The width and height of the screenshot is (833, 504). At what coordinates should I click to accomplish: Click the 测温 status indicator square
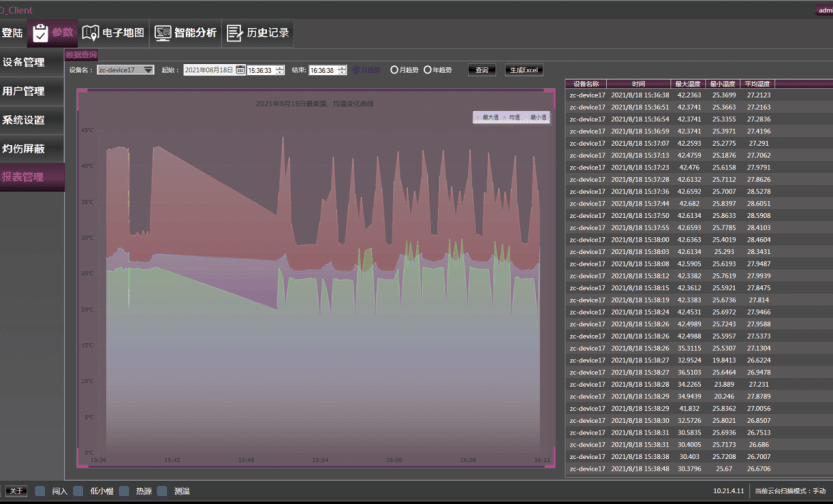pos(163,491)
